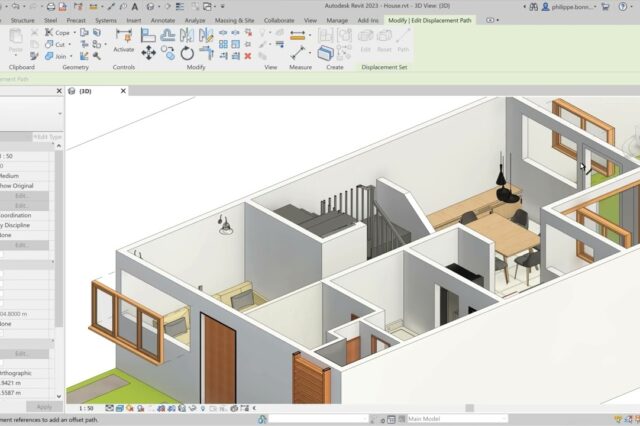This screenshot has height=426, width=640.
Task: Toggle Shadows in view control bar
Action: click(140, 408)
